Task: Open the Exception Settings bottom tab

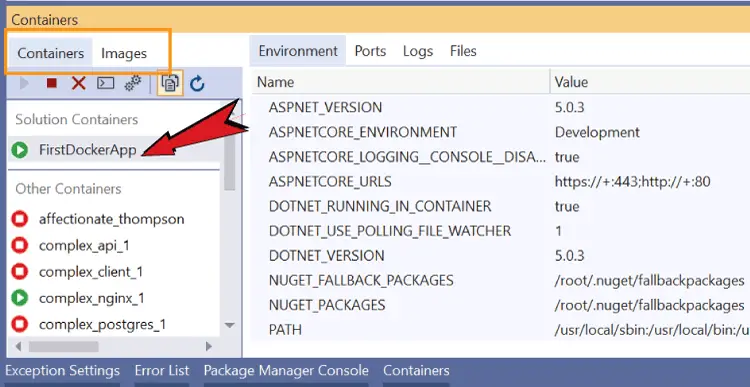Action: tap(62, 371)
